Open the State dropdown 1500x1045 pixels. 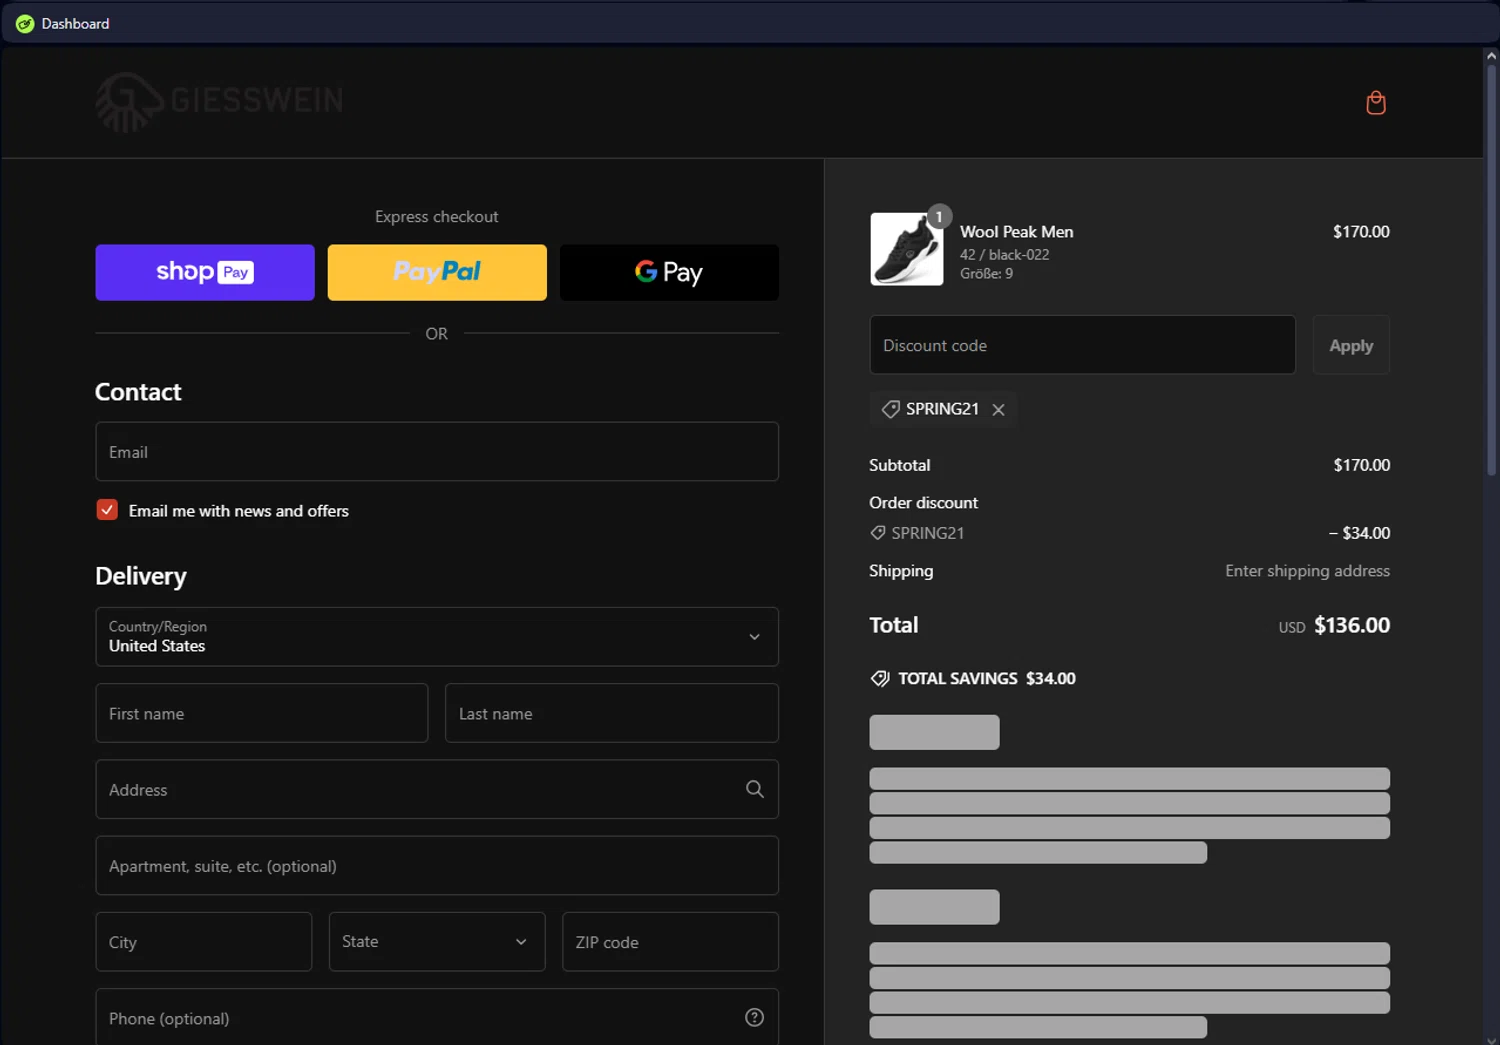(x=437, y=941)
